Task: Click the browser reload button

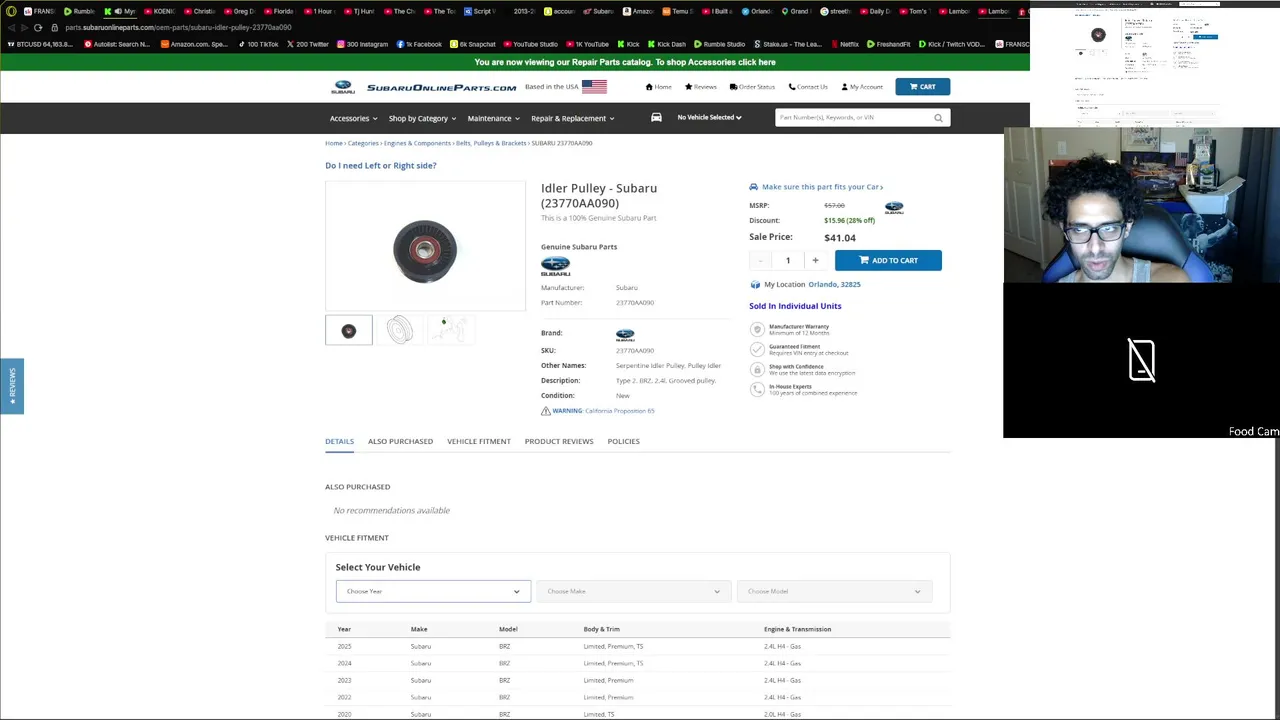Action: point(38,28)
